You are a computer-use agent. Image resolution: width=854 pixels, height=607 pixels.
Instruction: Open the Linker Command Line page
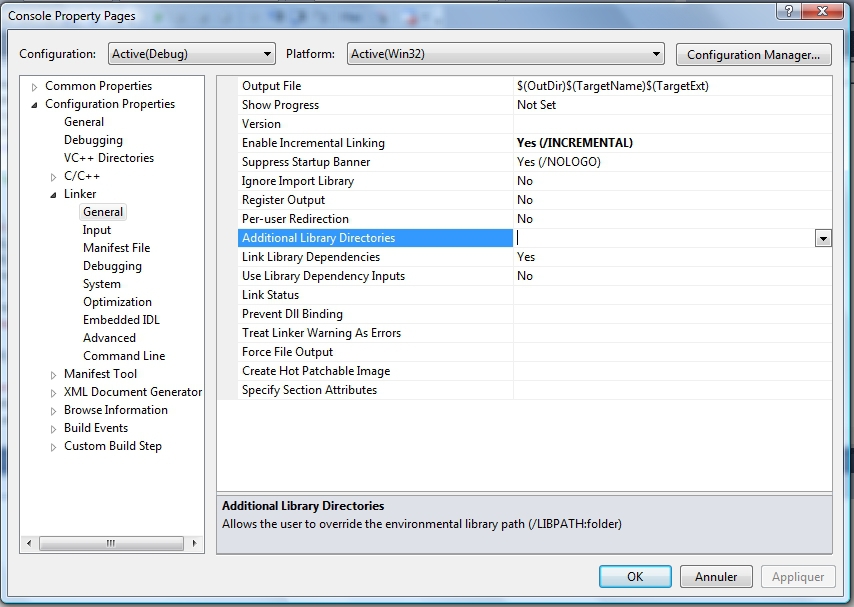tap(124, 356)
